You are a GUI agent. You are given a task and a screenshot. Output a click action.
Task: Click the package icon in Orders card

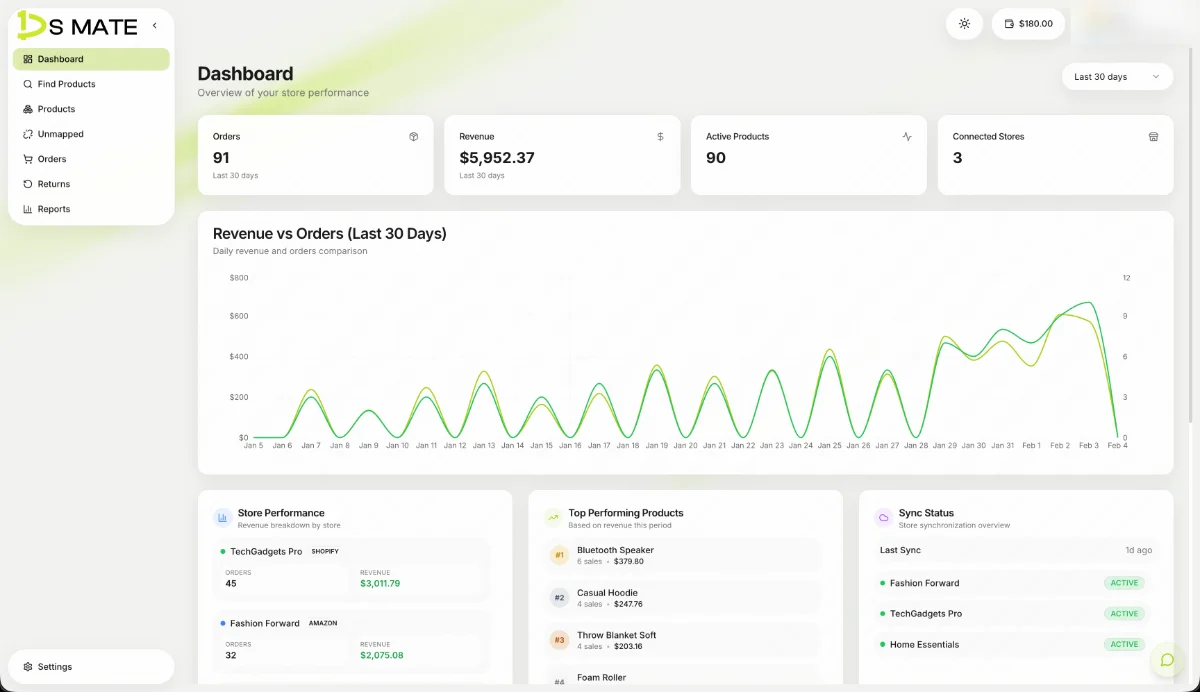(413, 137)
